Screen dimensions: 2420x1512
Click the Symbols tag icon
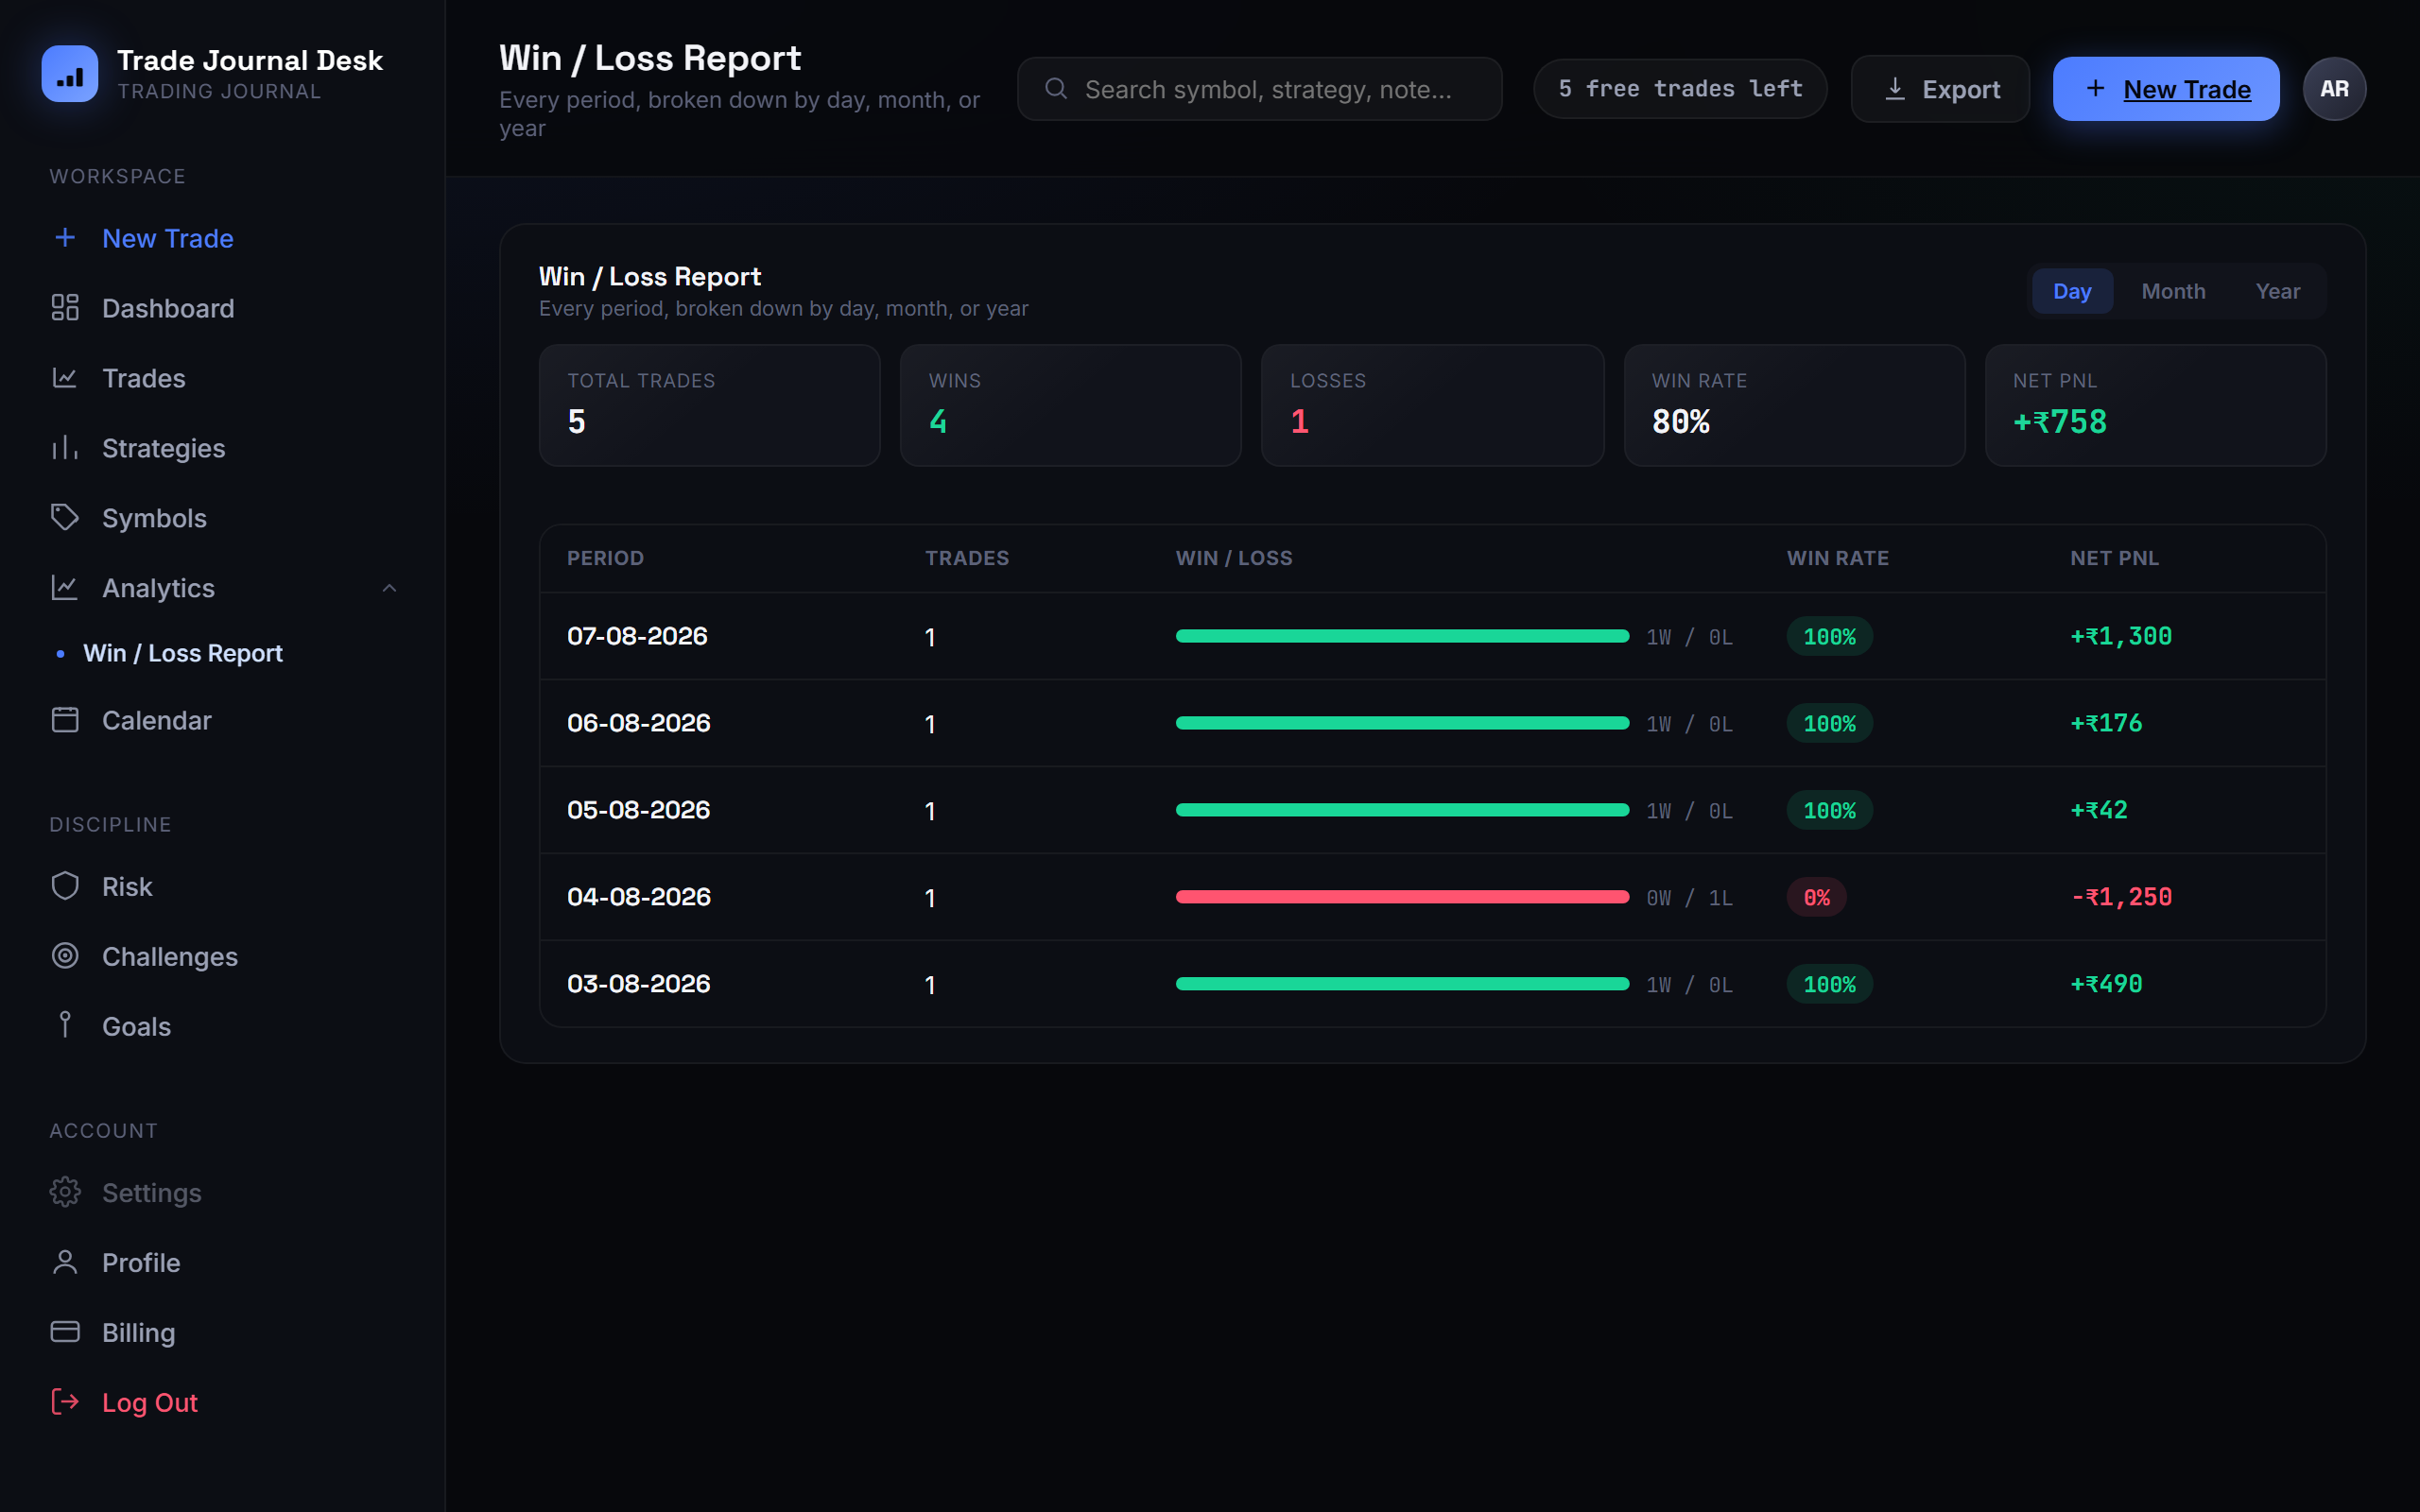65,518
